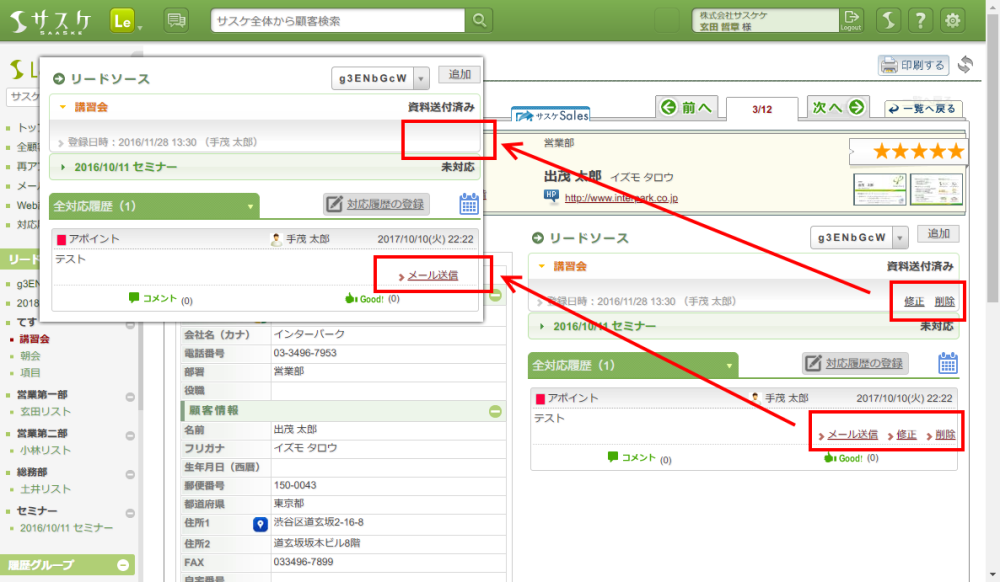1000x582 pixels.
Task: Open the interpark website link
Action: coord(621,198)
